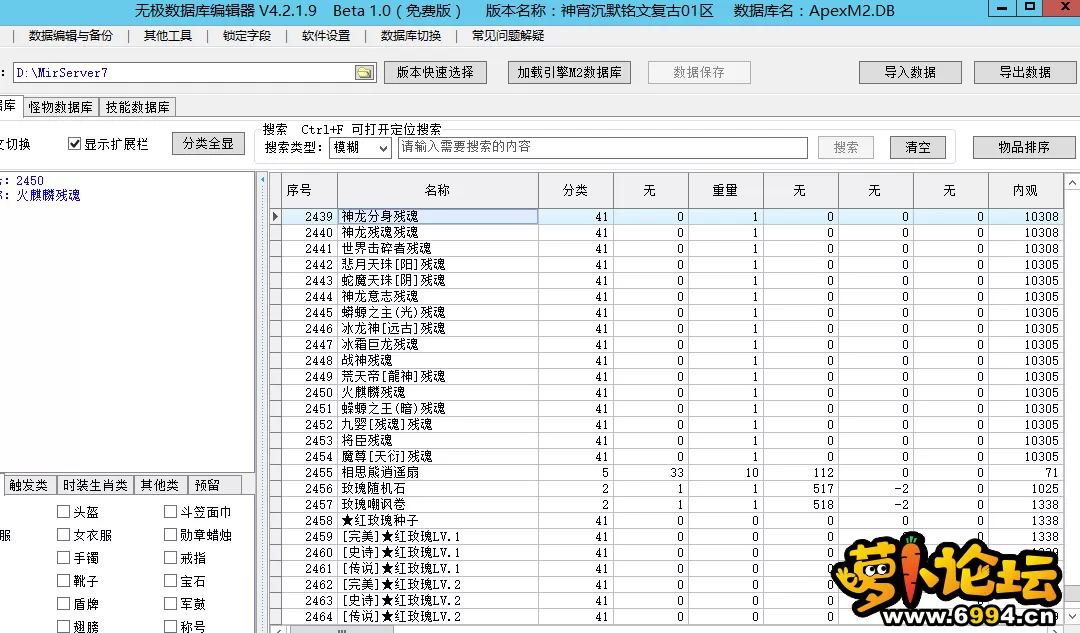1080x633 pixels.
Task: Click the 分类全显 button
Action: 208,143
